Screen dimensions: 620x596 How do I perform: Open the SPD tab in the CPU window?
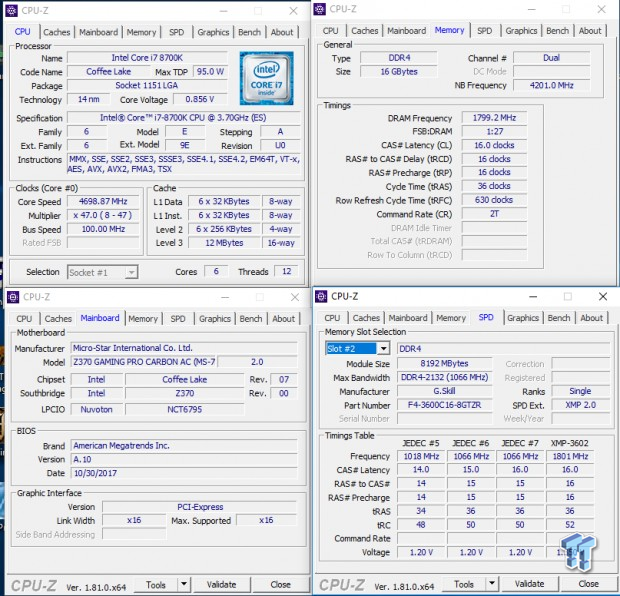tap(176, 32)
